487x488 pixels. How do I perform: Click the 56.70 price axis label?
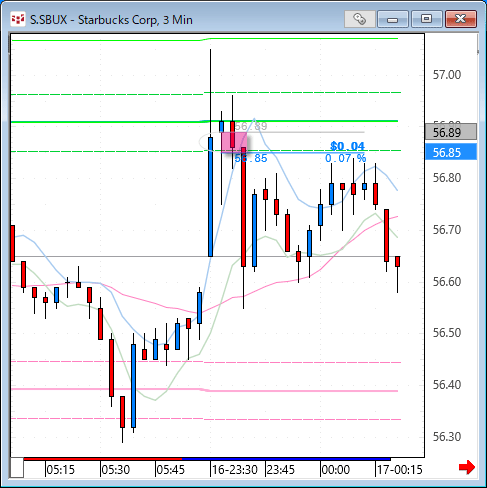447,230
